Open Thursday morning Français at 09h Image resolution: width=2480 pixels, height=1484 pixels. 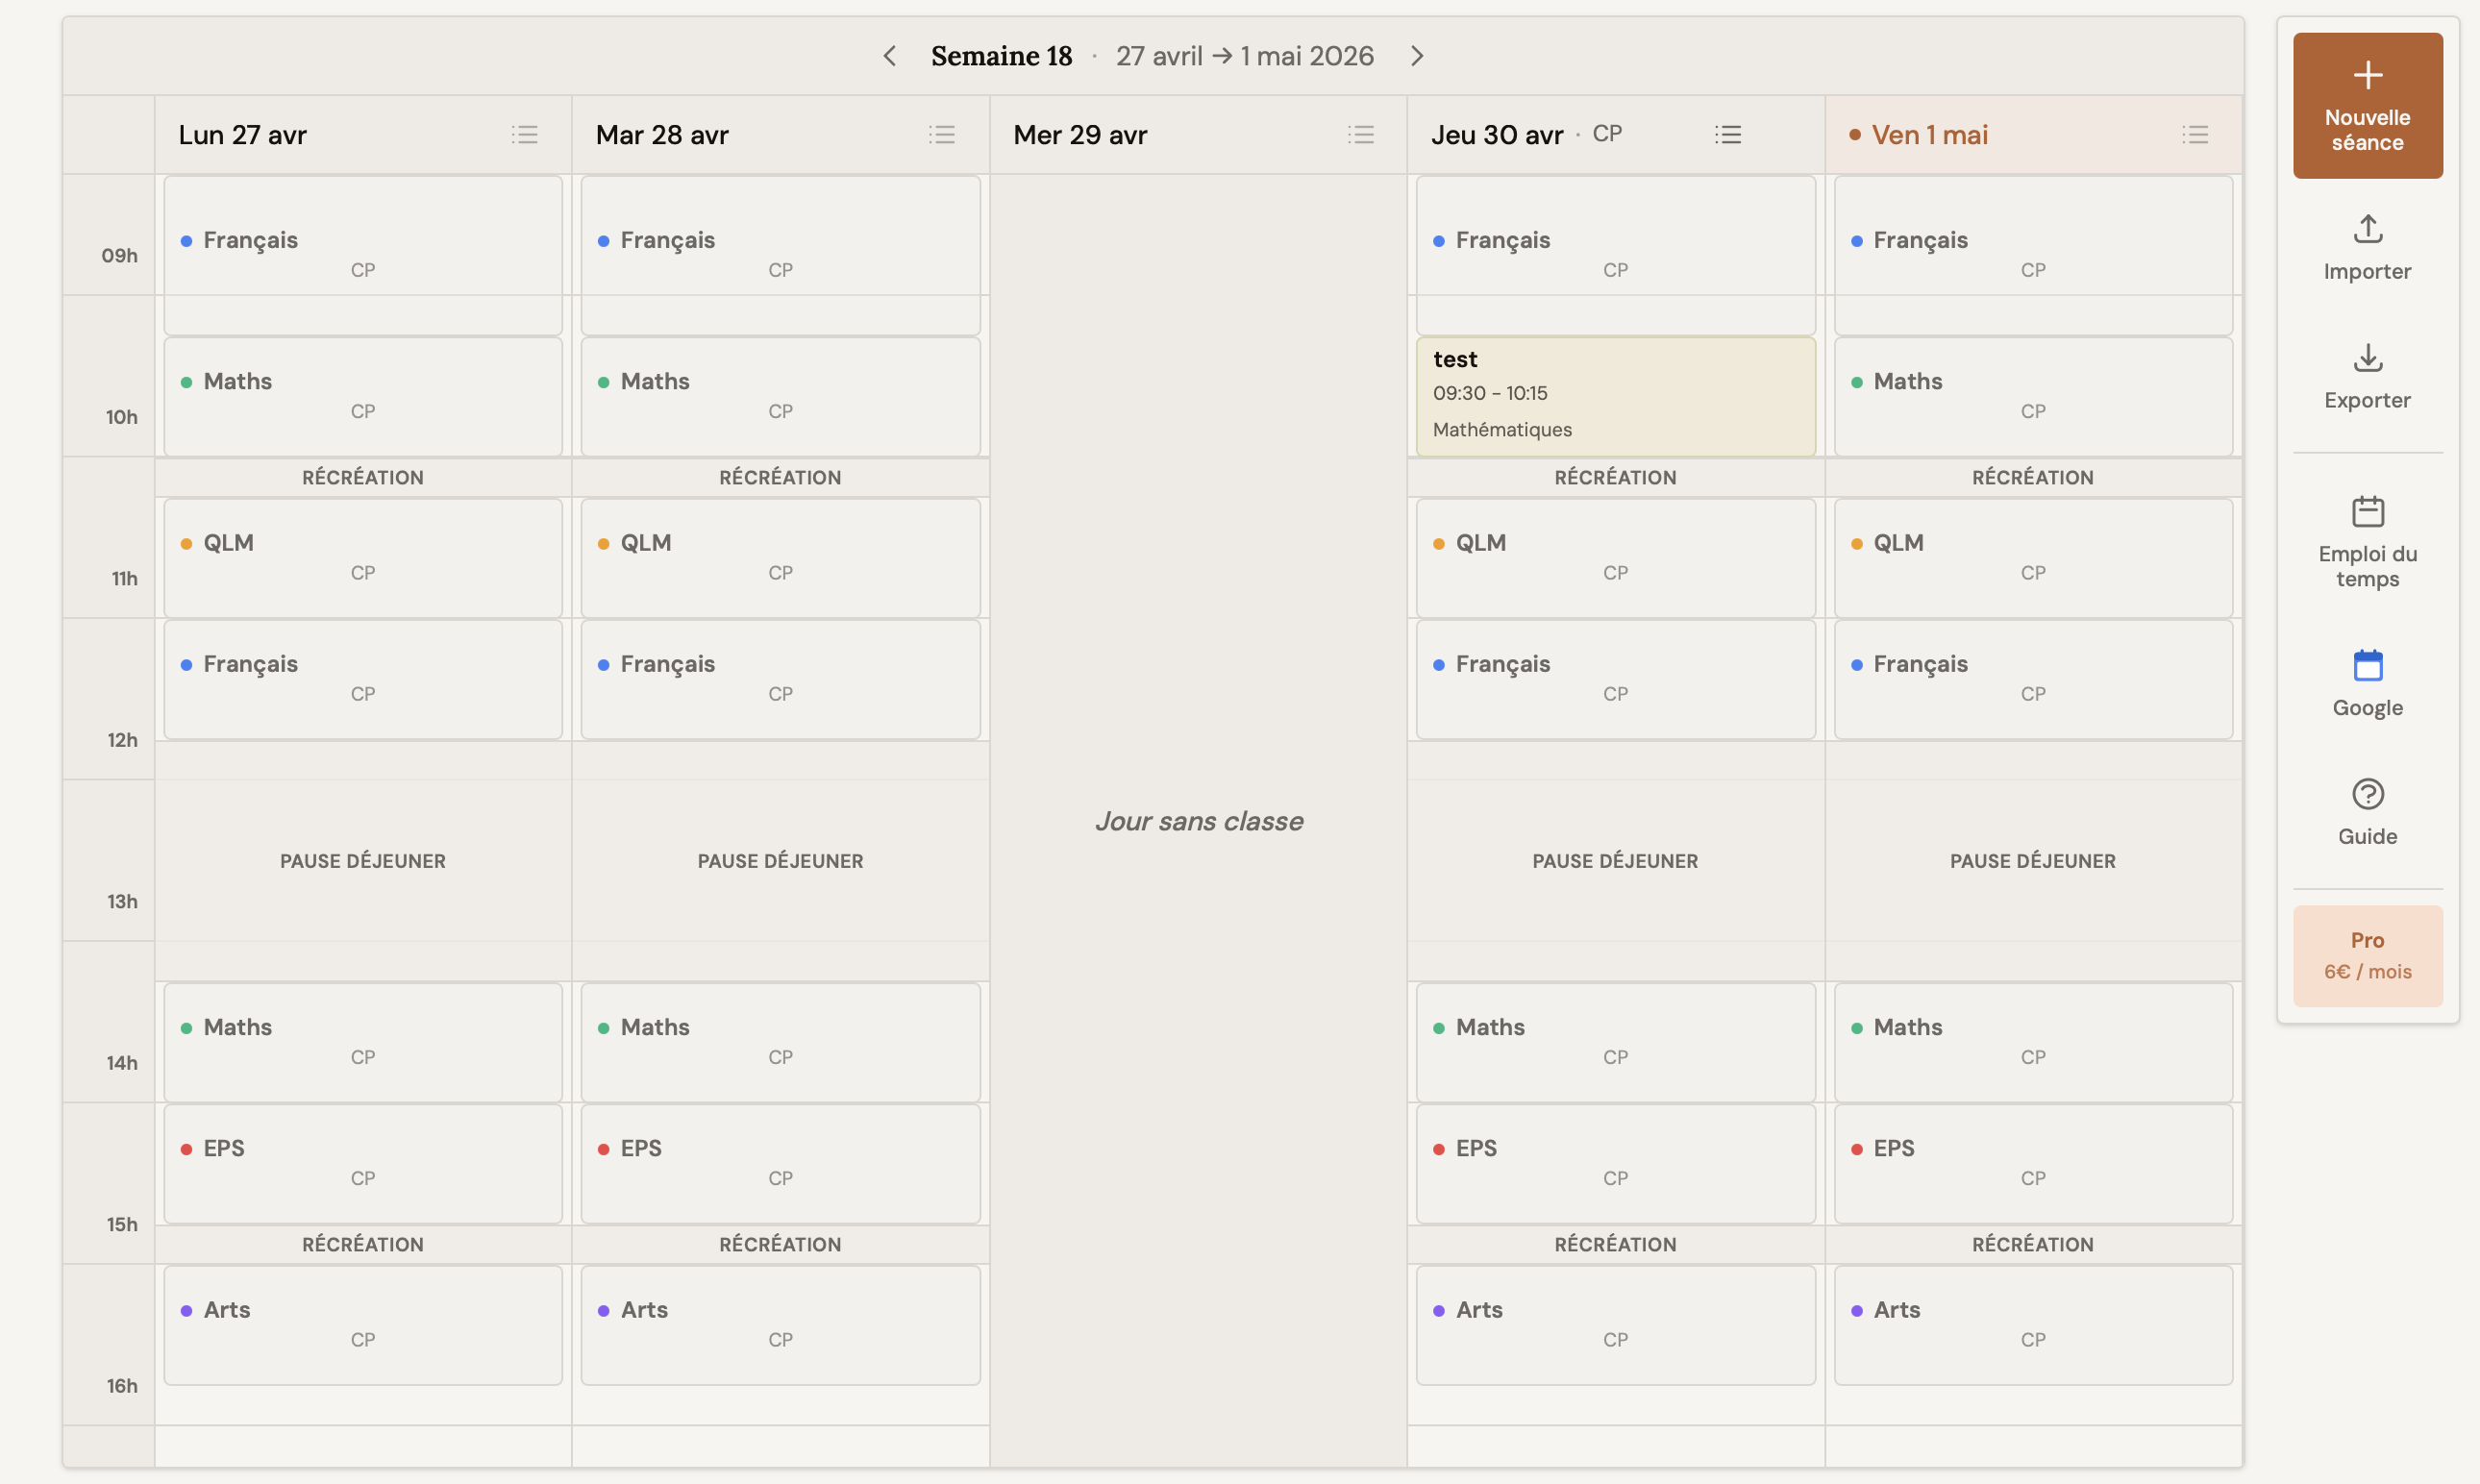coord(1615,256)
